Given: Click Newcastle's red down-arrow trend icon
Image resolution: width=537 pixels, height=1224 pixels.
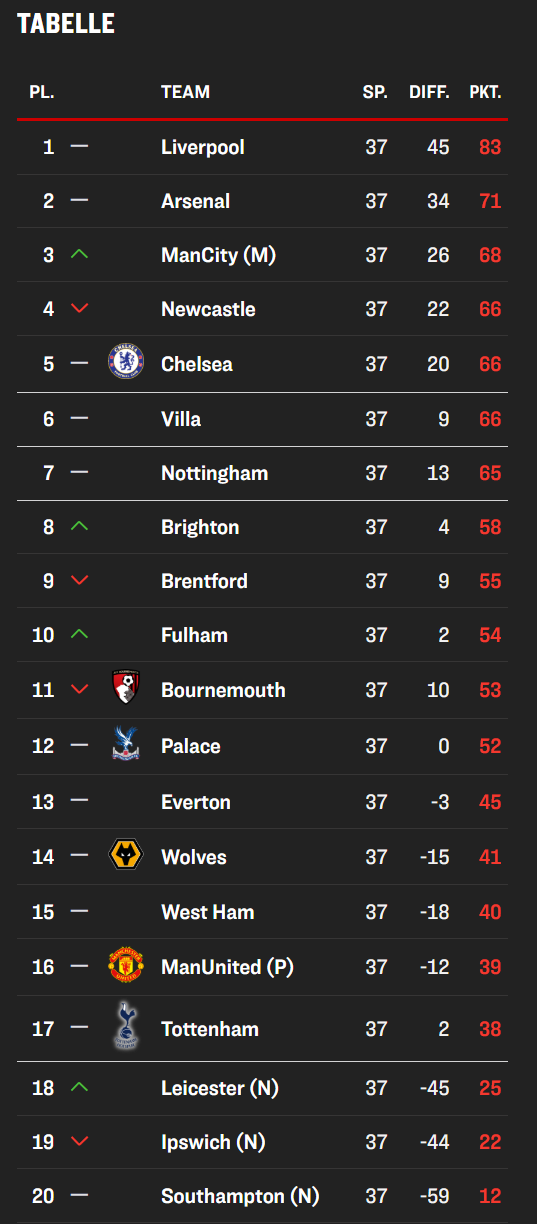Looking at the screenshot, I should [x=80, y=309].
